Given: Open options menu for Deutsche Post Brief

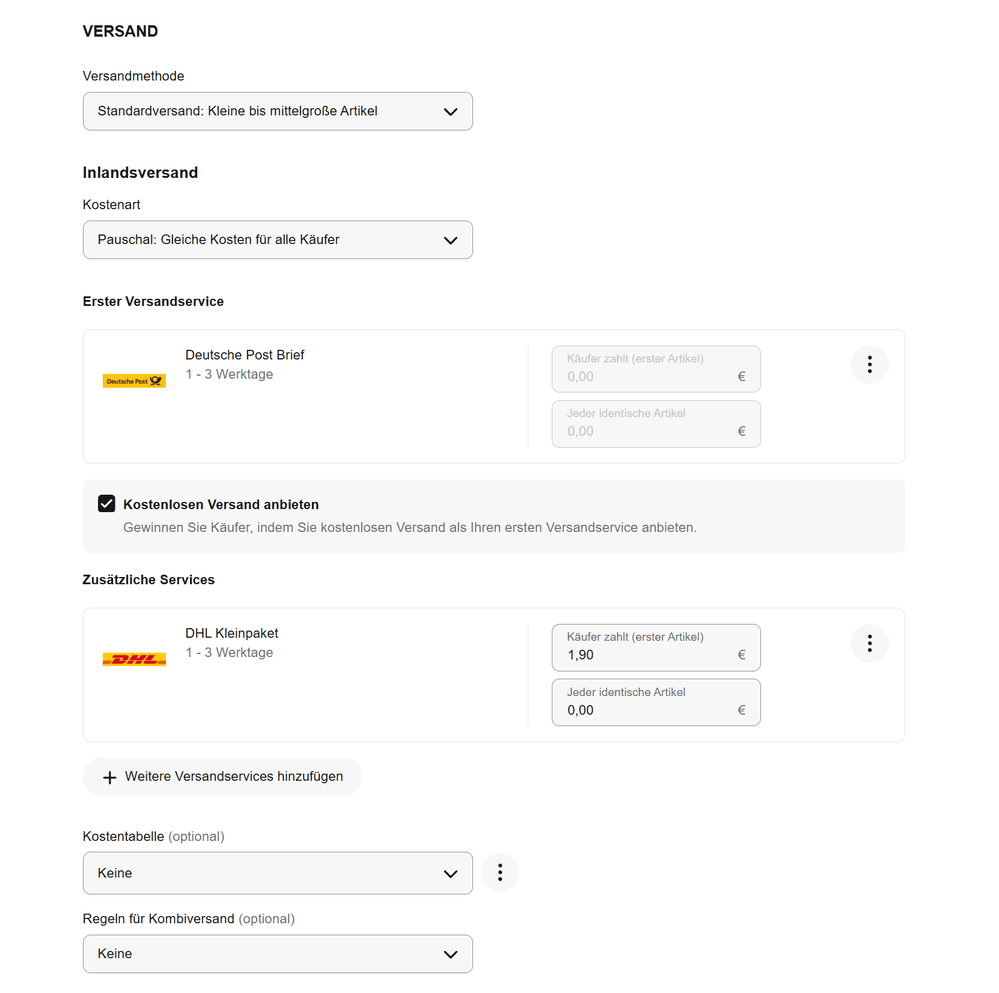Looking at the screenshot, I should click(x=869, y=365).
